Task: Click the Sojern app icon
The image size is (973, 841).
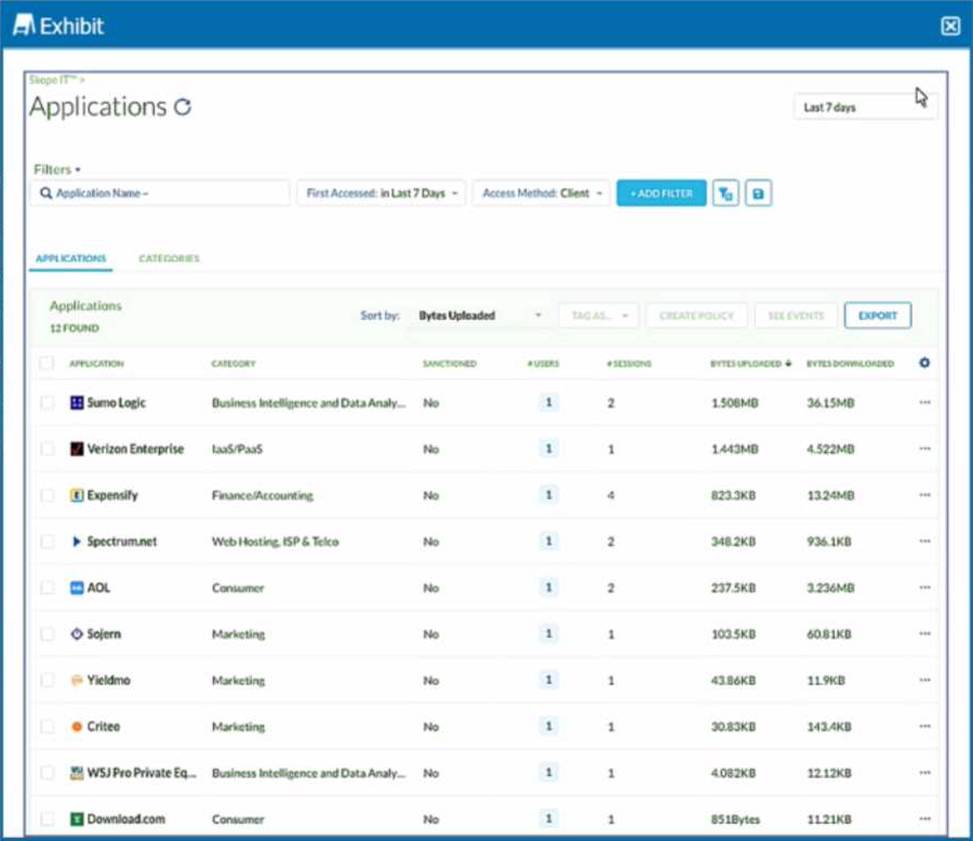Action: coord(77,634)
